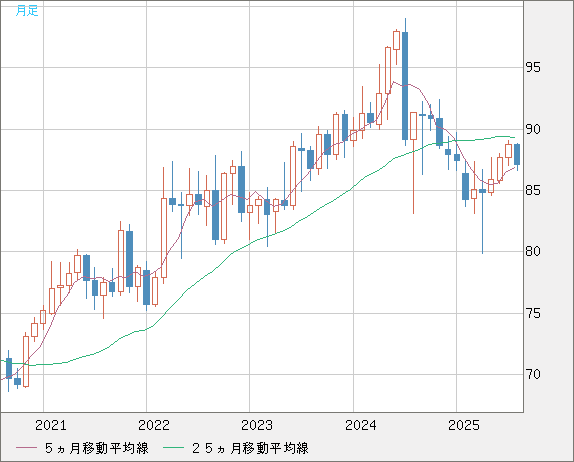Click the 2023 year axis label
574x462 pixels.
257,425
